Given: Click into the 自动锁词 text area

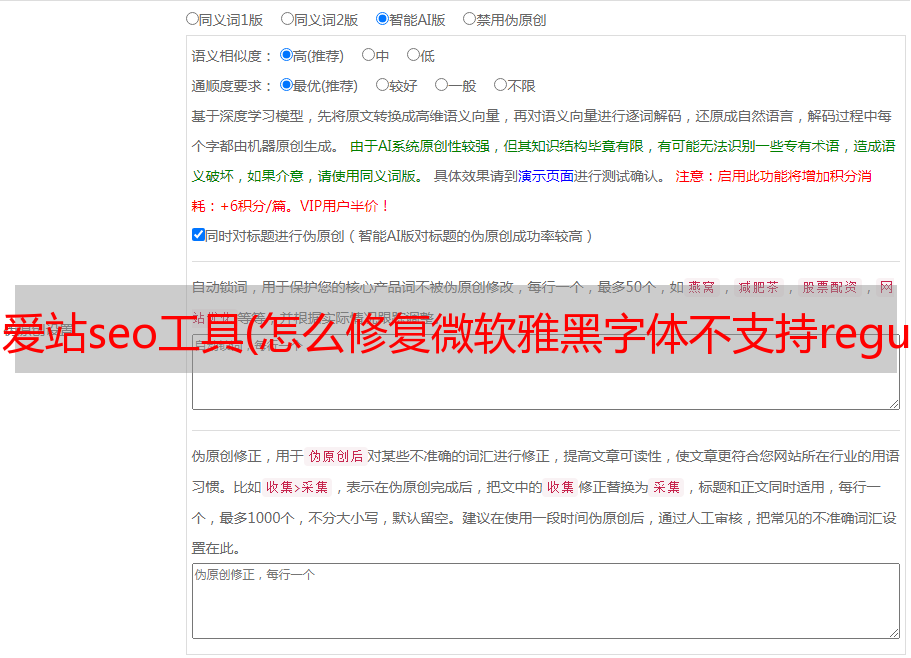Looking at the screenshot, I should [x=546, y=372].
